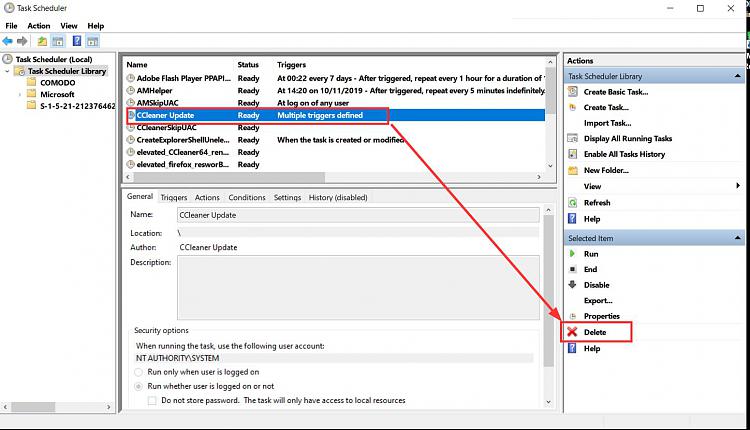
Task: Open the File menu
Action: pyautogui.click(x=11, y=26)
